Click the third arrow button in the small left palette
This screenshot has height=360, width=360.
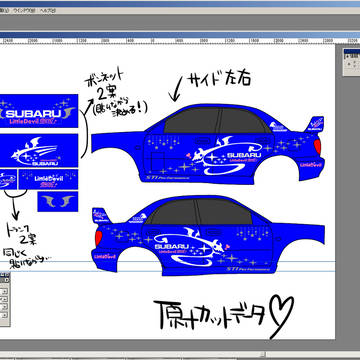pyautogui.click(x=5, y=306)
